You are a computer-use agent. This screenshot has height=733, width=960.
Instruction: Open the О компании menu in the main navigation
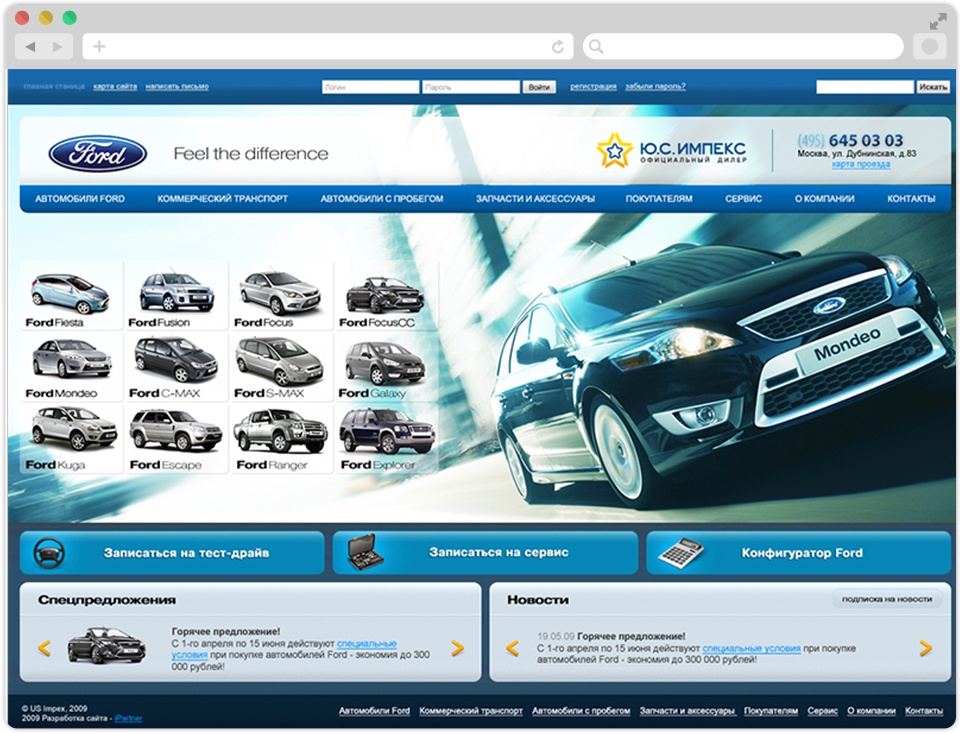(825, 198)
